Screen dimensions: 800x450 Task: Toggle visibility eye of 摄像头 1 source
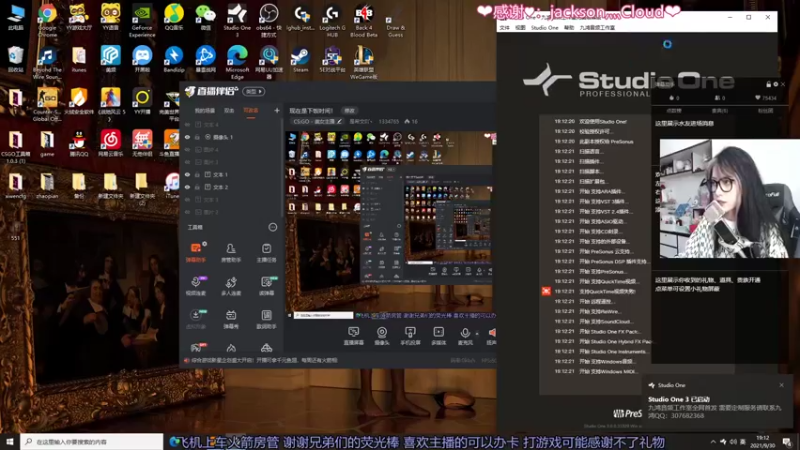pos(187,137)
